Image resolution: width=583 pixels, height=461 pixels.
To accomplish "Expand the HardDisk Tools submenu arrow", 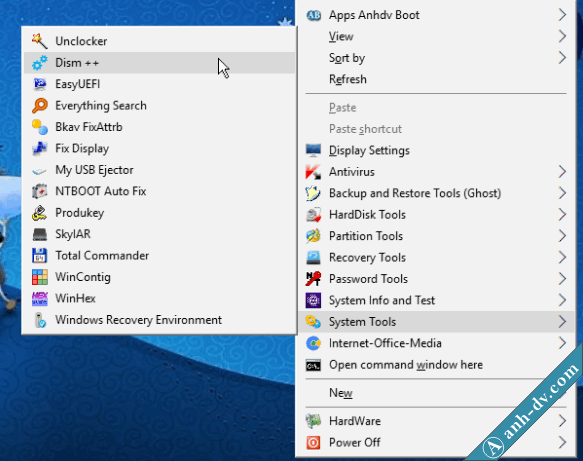I will 562,215.
